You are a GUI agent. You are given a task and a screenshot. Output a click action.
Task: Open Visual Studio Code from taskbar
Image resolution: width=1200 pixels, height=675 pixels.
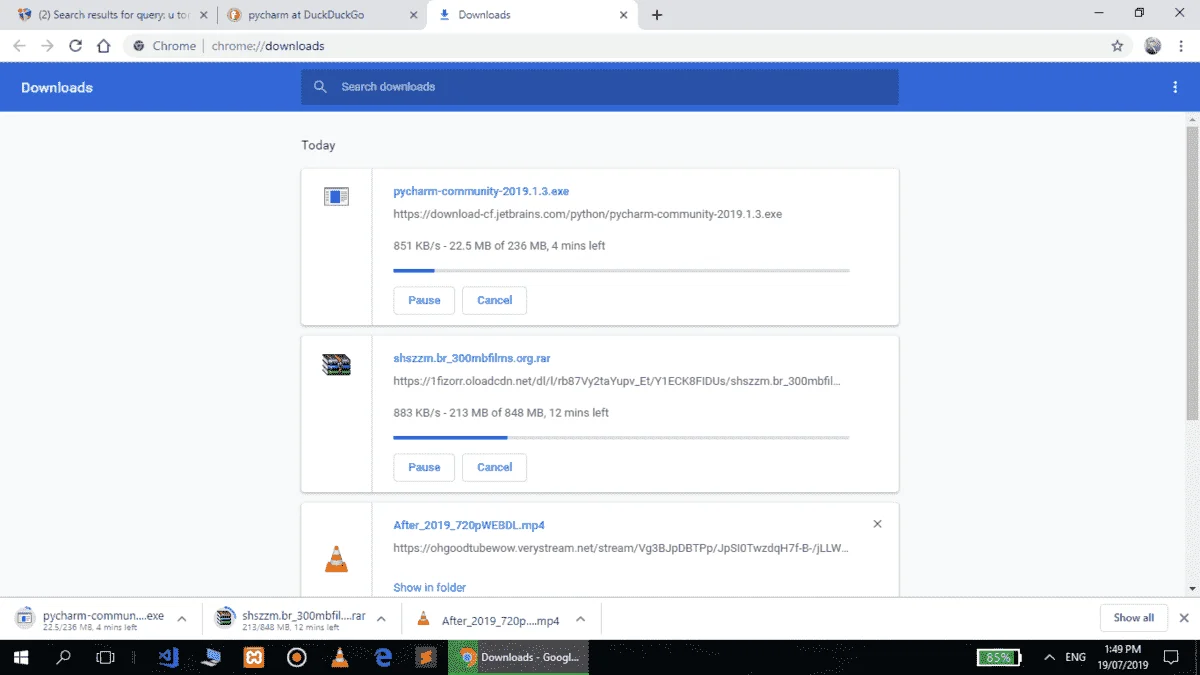168,657
